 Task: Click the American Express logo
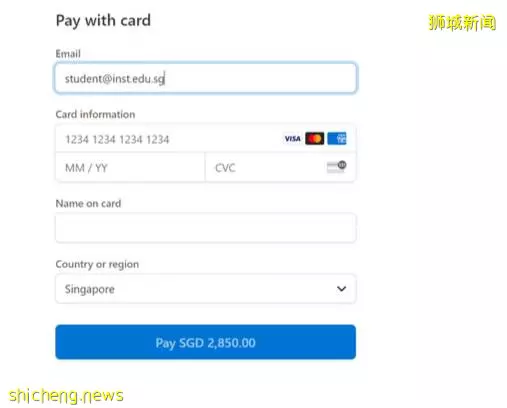point(337,139)
